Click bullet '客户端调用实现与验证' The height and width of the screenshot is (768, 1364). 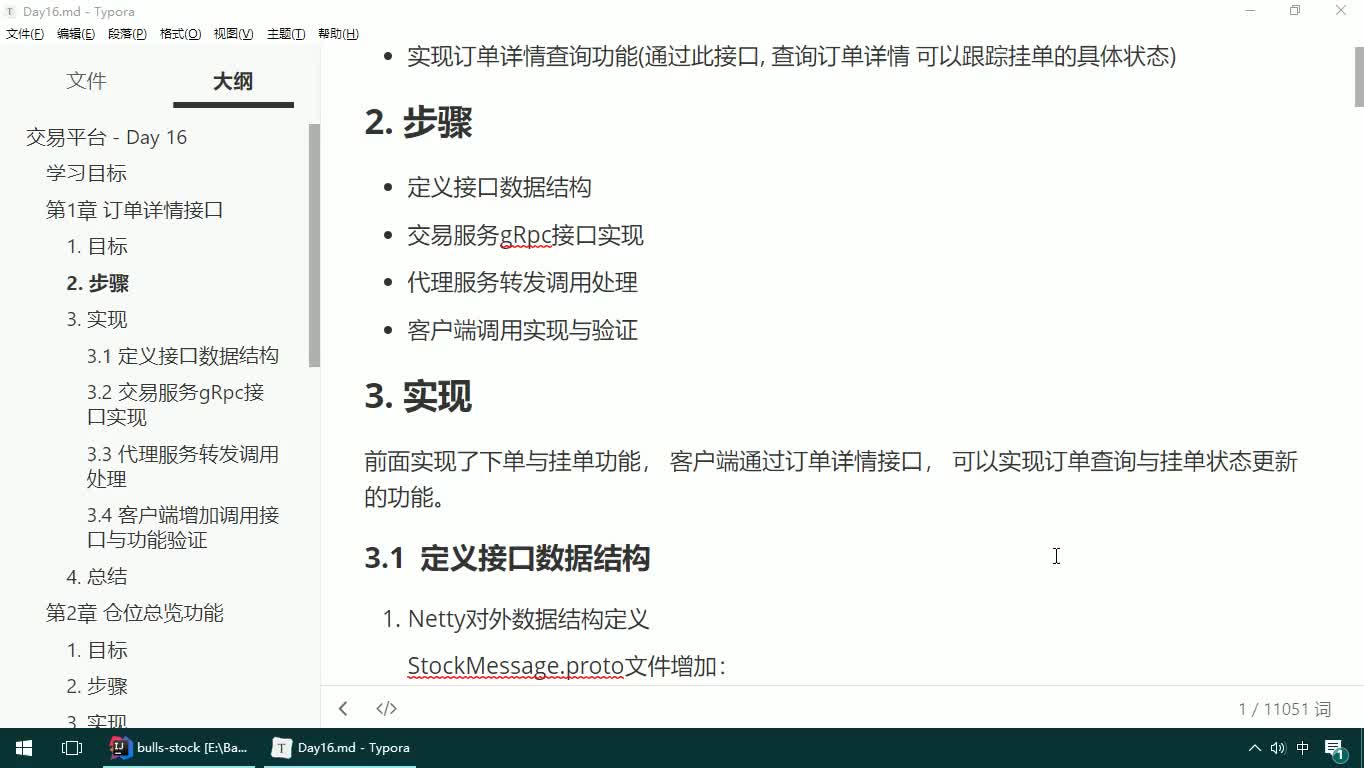pyautogui.click(x=522, y=330)
